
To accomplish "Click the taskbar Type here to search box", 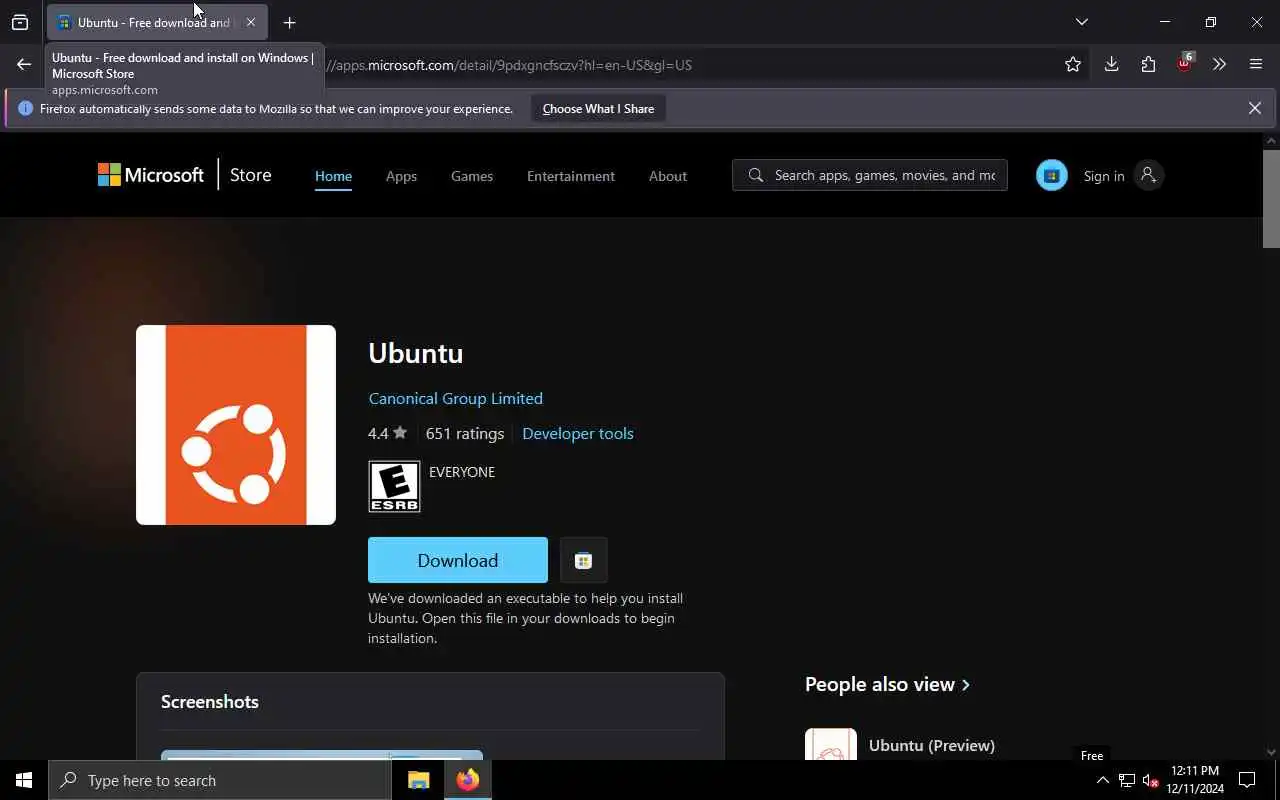I will [220, 780].
